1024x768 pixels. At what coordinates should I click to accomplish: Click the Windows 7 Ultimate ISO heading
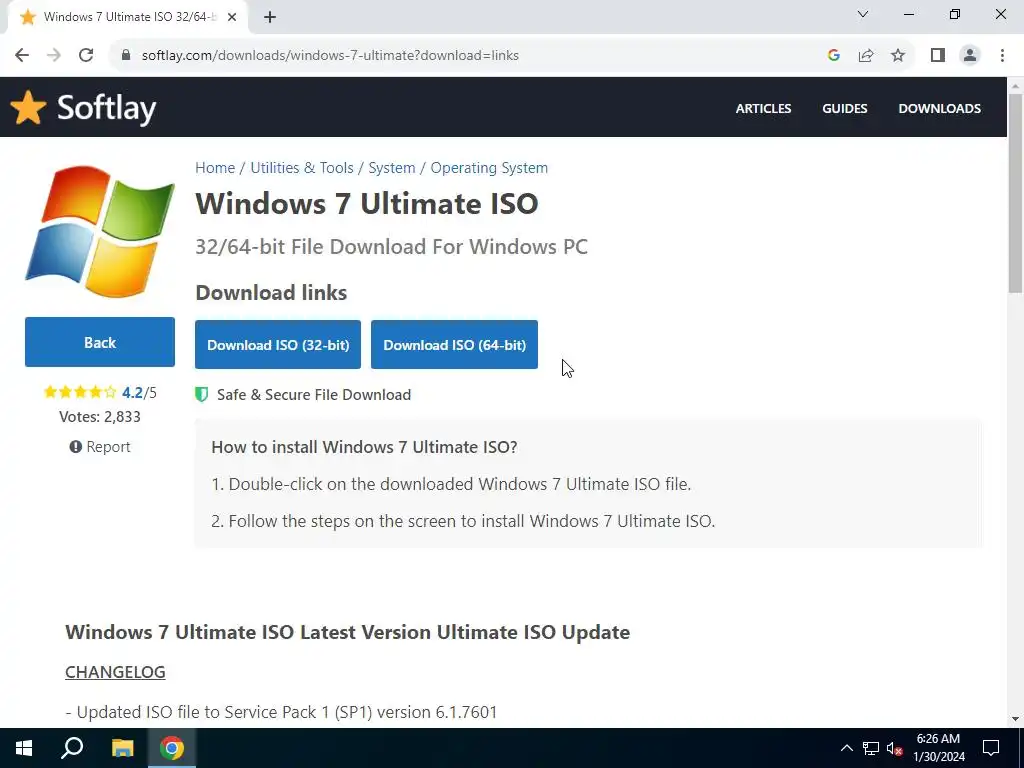pyautogui.click(x=367, y=203)
